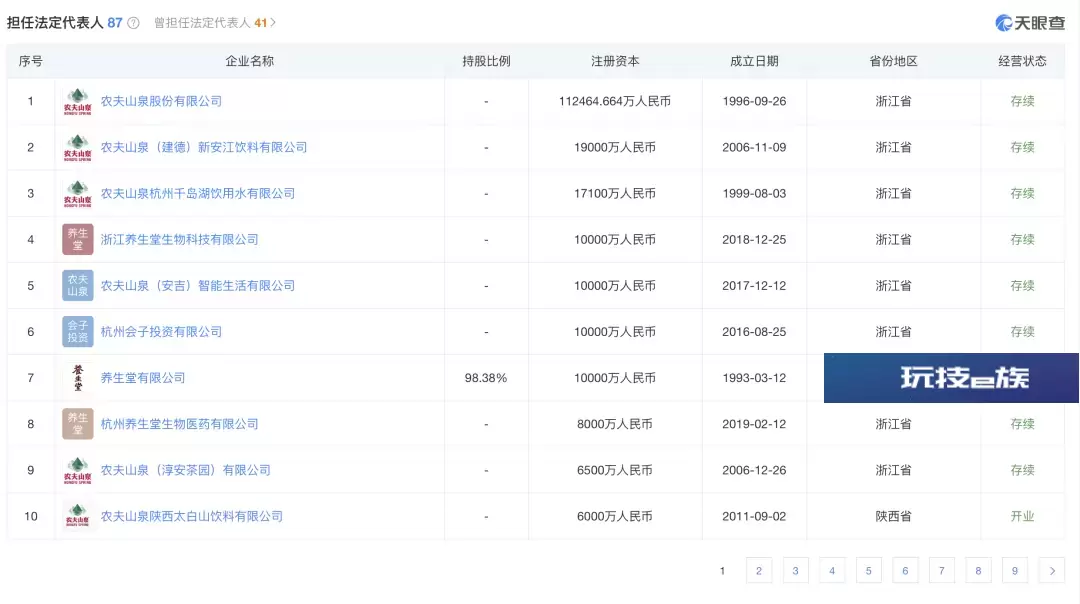The image size is (1080, 604).
Task: Click the 养生堂有限公司 logo
Action: 78,378
